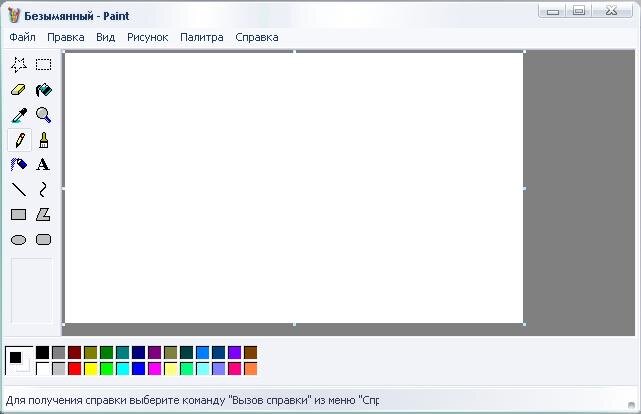Pick the Curve tool

(43, 189)
